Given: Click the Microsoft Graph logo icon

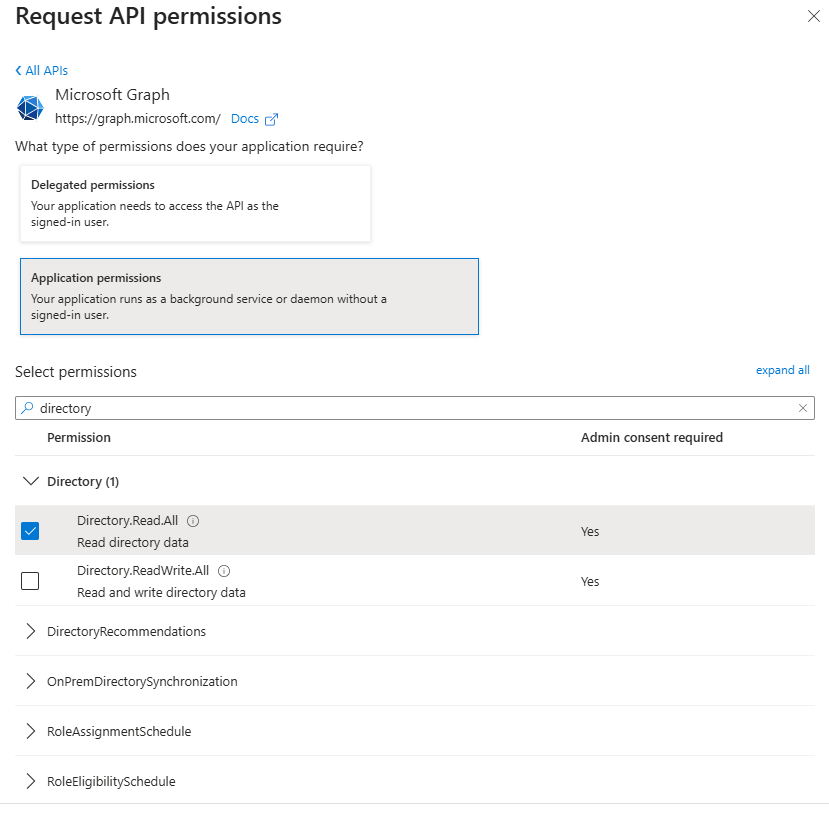Looking at the screenshot, I should [31, 107].
